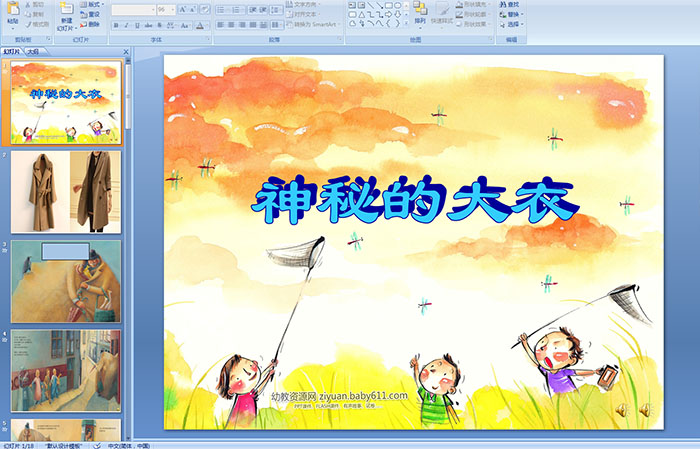This screenshot has width=700, height=449.
Task: Toggle align text left
Action: (x=221, y=25)
